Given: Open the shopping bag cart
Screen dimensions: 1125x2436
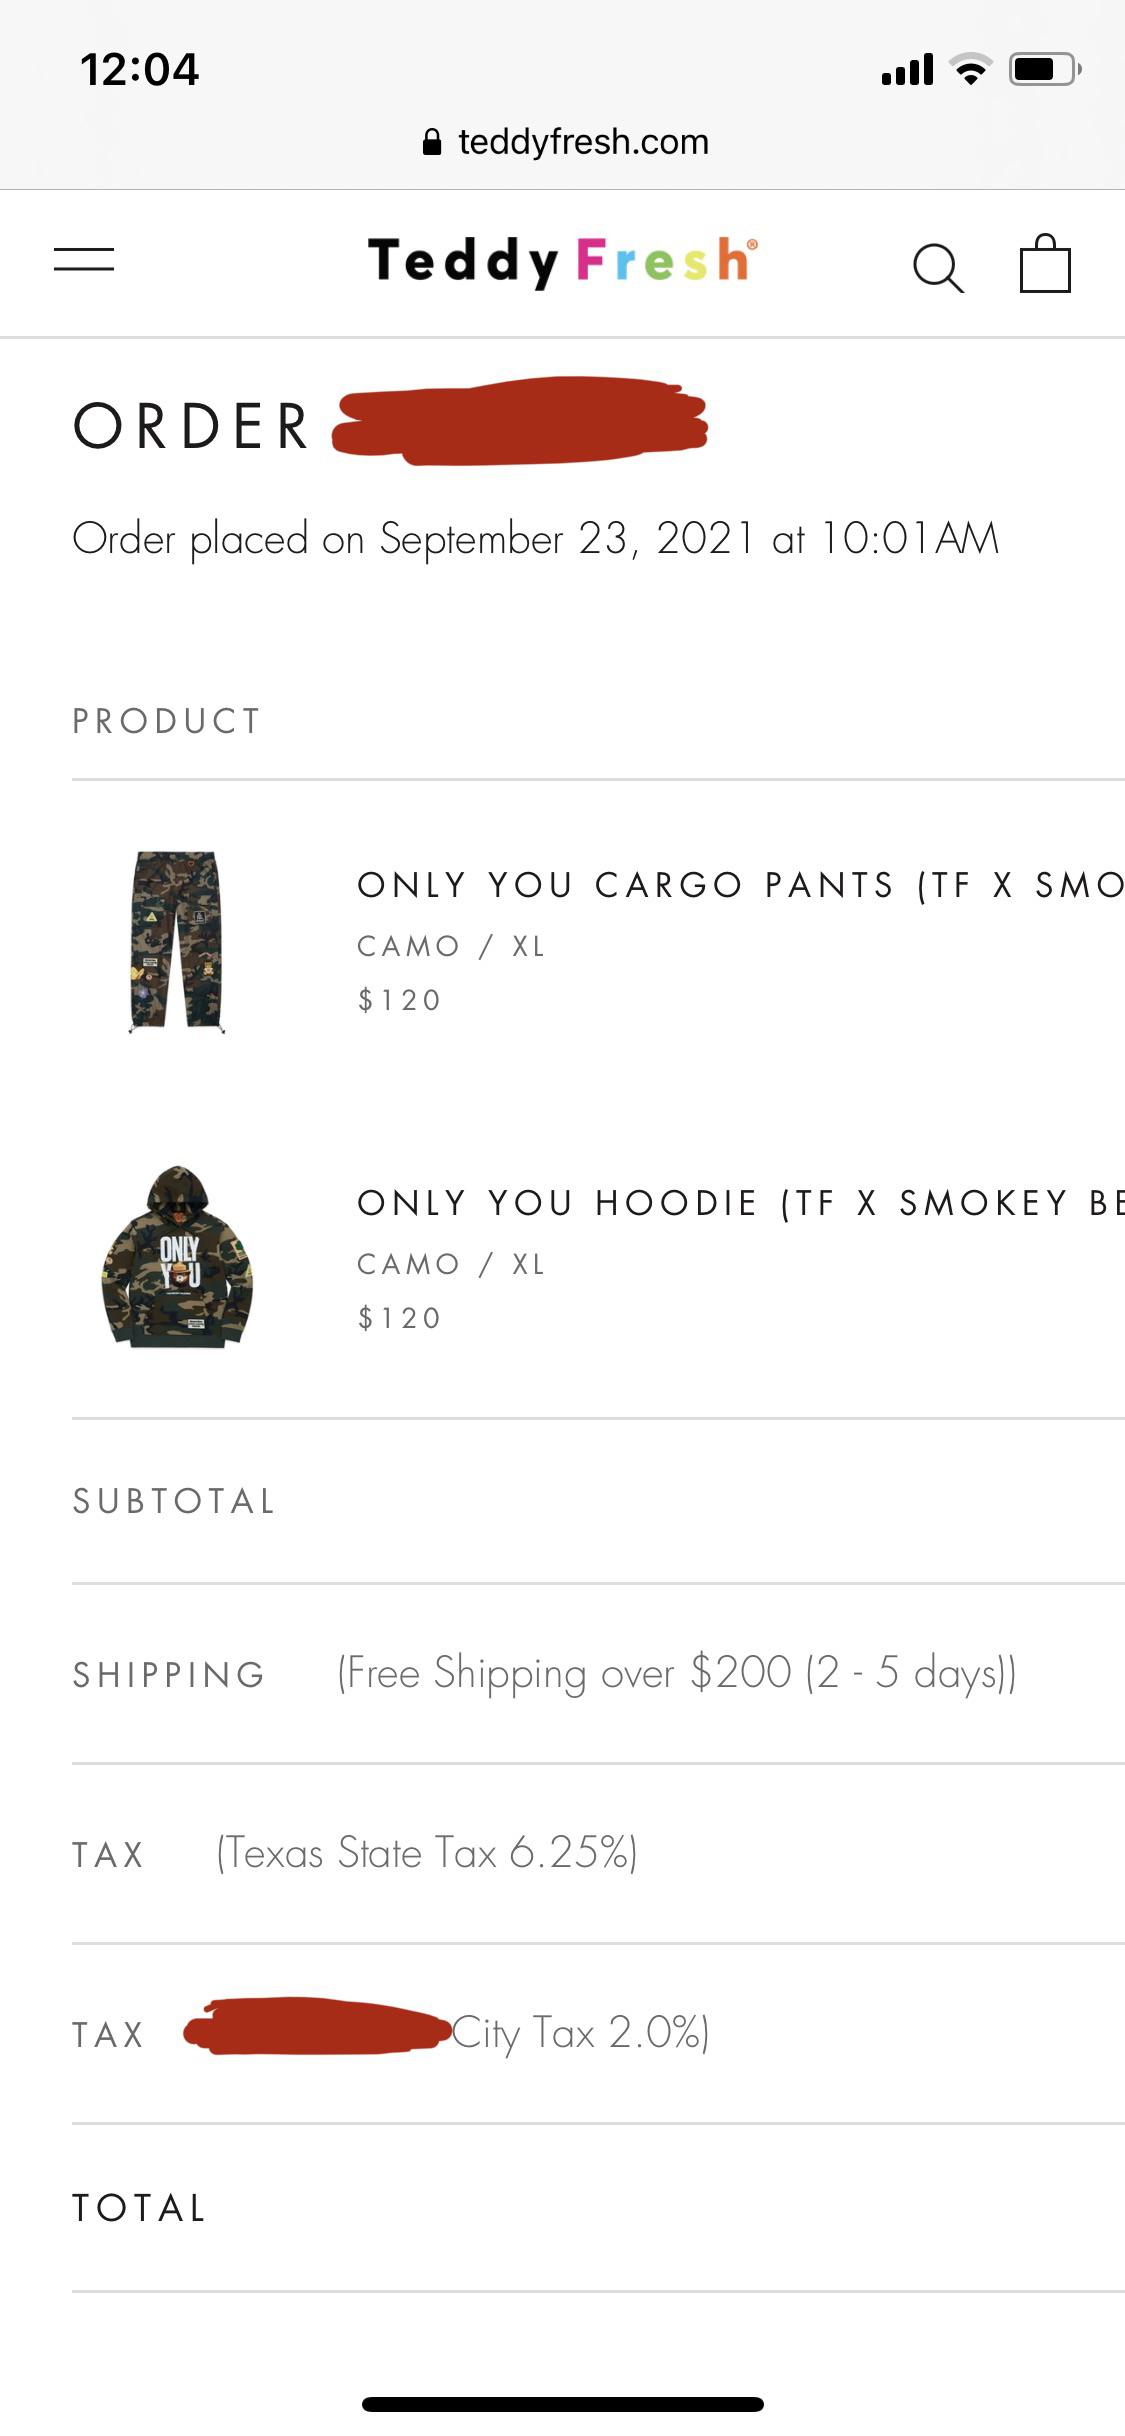Looking at the screenshot, I should 1045,264.
